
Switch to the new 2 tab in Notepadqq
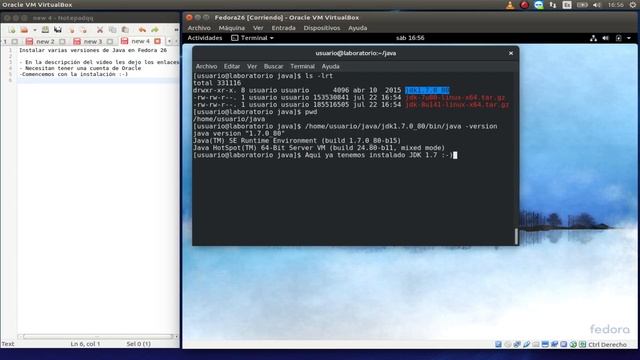coord(45,42)
